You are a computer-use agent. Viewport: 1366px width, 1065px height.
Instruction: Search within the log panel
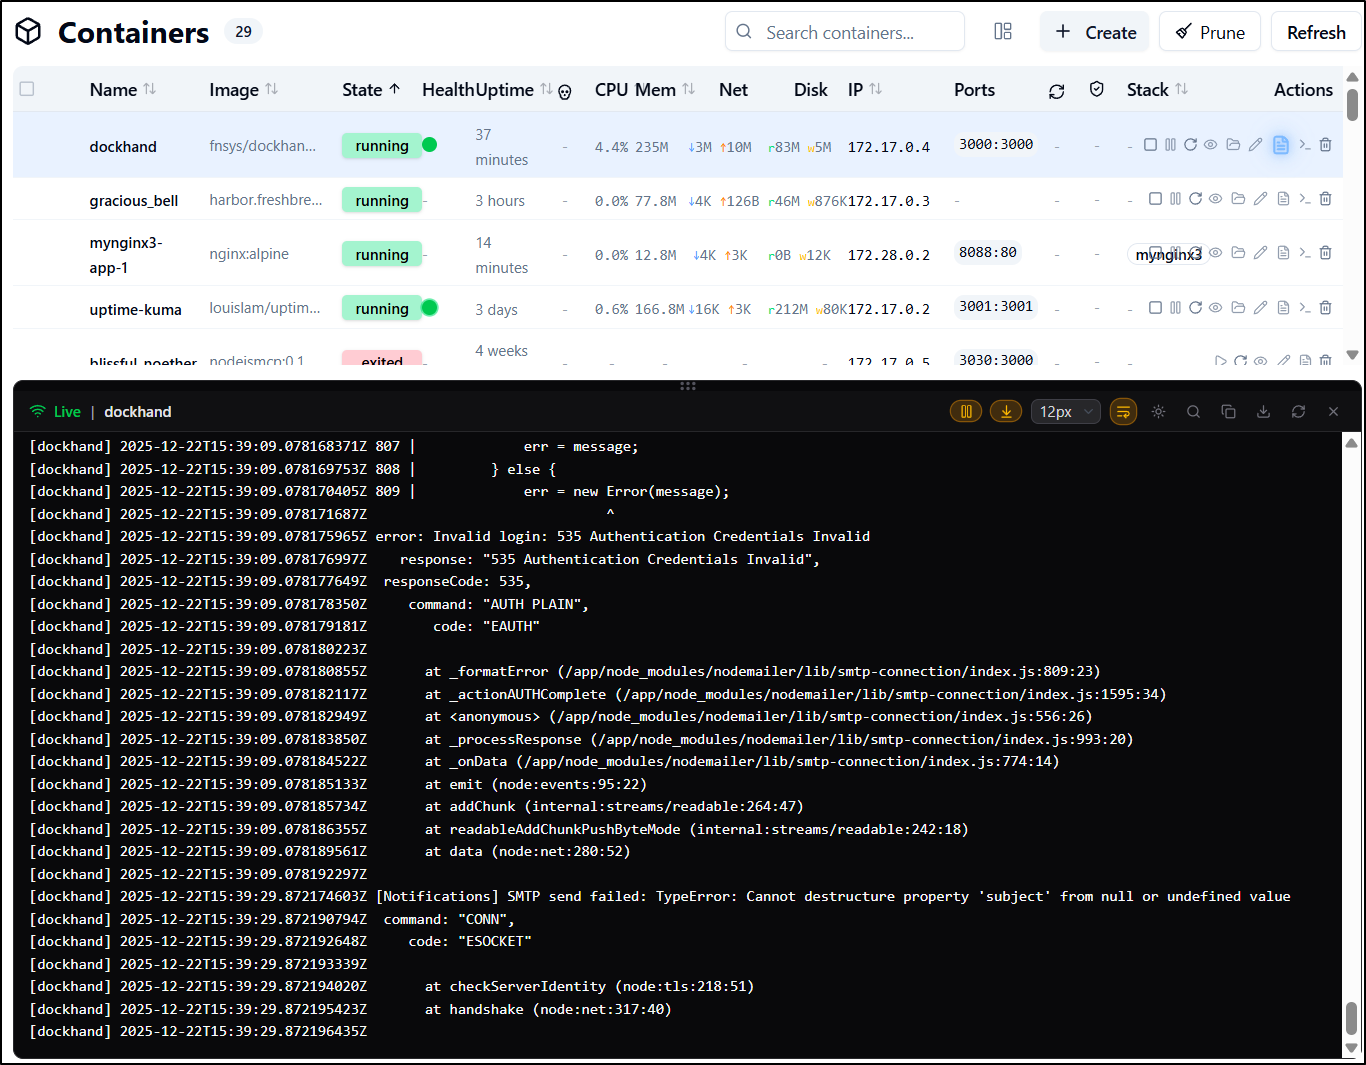pyautogui.click(x=1193, y=412)
